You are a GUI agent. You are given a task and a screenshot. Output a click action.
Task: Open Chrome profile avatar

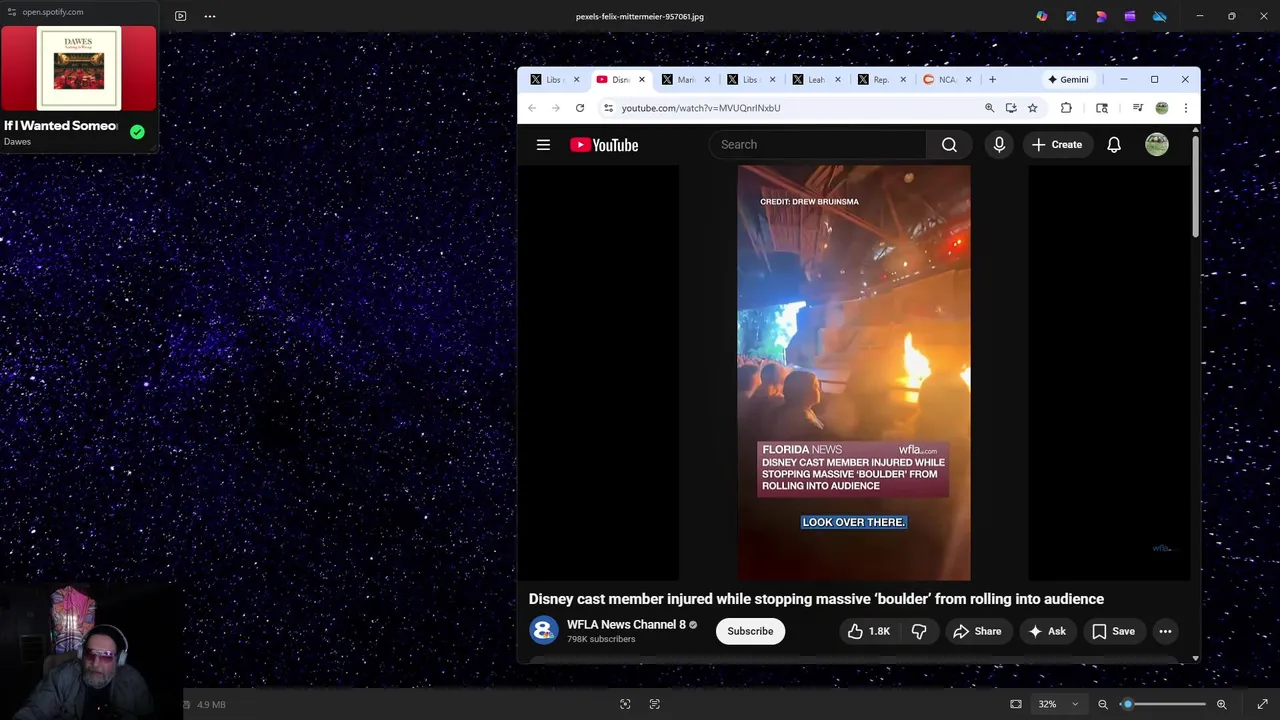(1162, 108)
